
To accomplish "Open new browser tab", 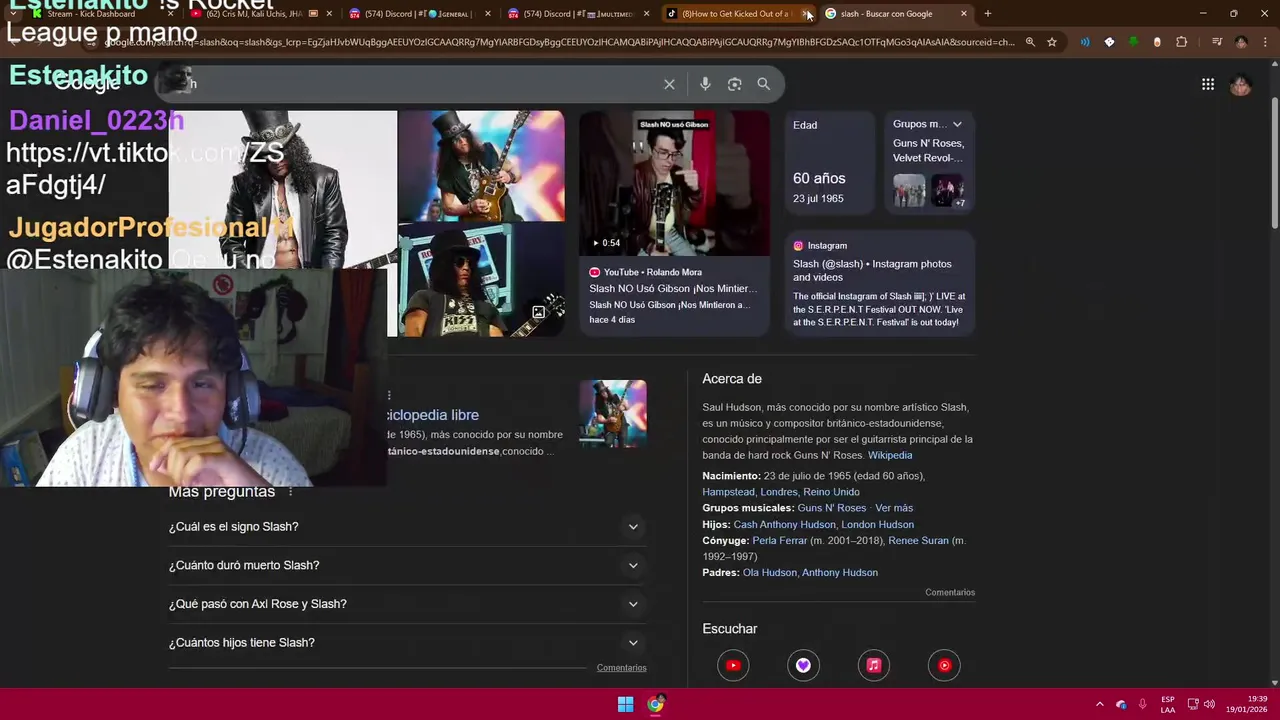I will pos(988,14).
